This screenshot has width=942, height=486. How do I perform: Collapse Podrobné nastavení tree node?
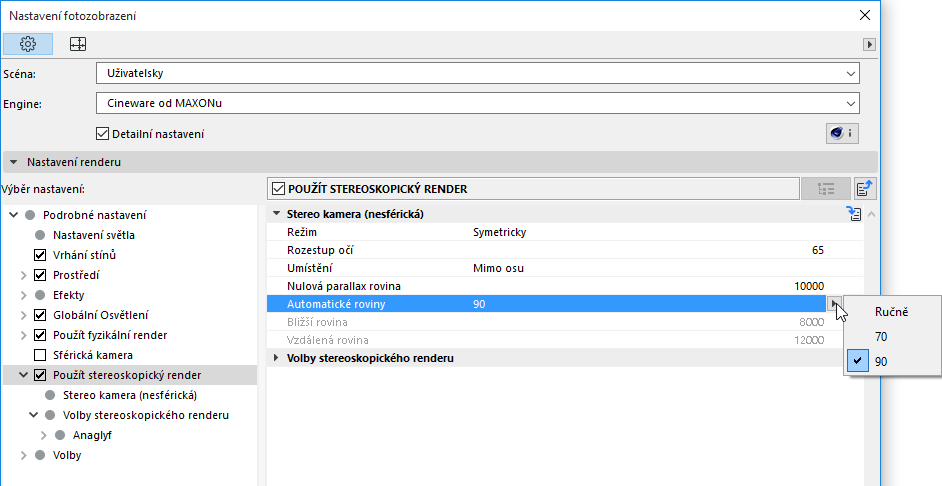tap(14, 215)
